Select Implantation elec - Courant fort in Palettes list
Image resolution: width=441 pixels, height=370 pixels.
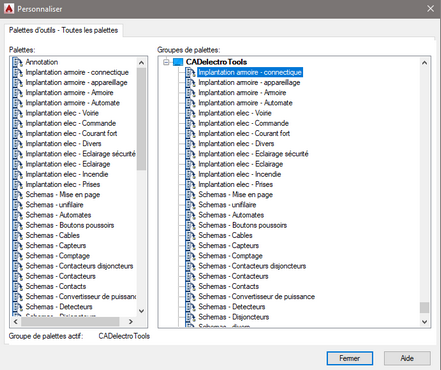[71, 133]
